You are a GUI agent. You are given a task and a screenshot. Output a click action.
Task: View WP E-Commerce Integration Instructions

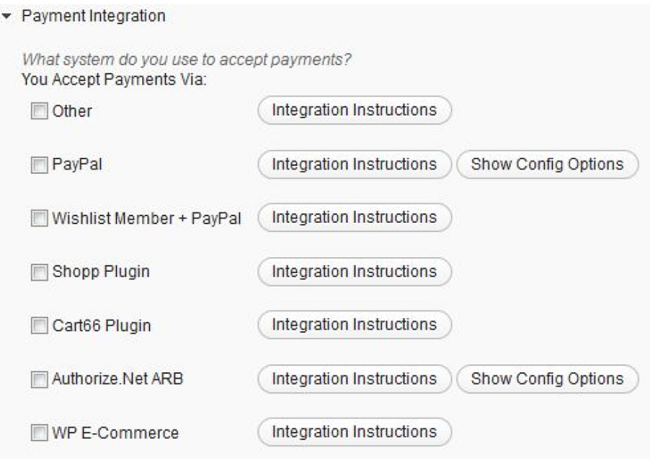click(x=354, y=432)
